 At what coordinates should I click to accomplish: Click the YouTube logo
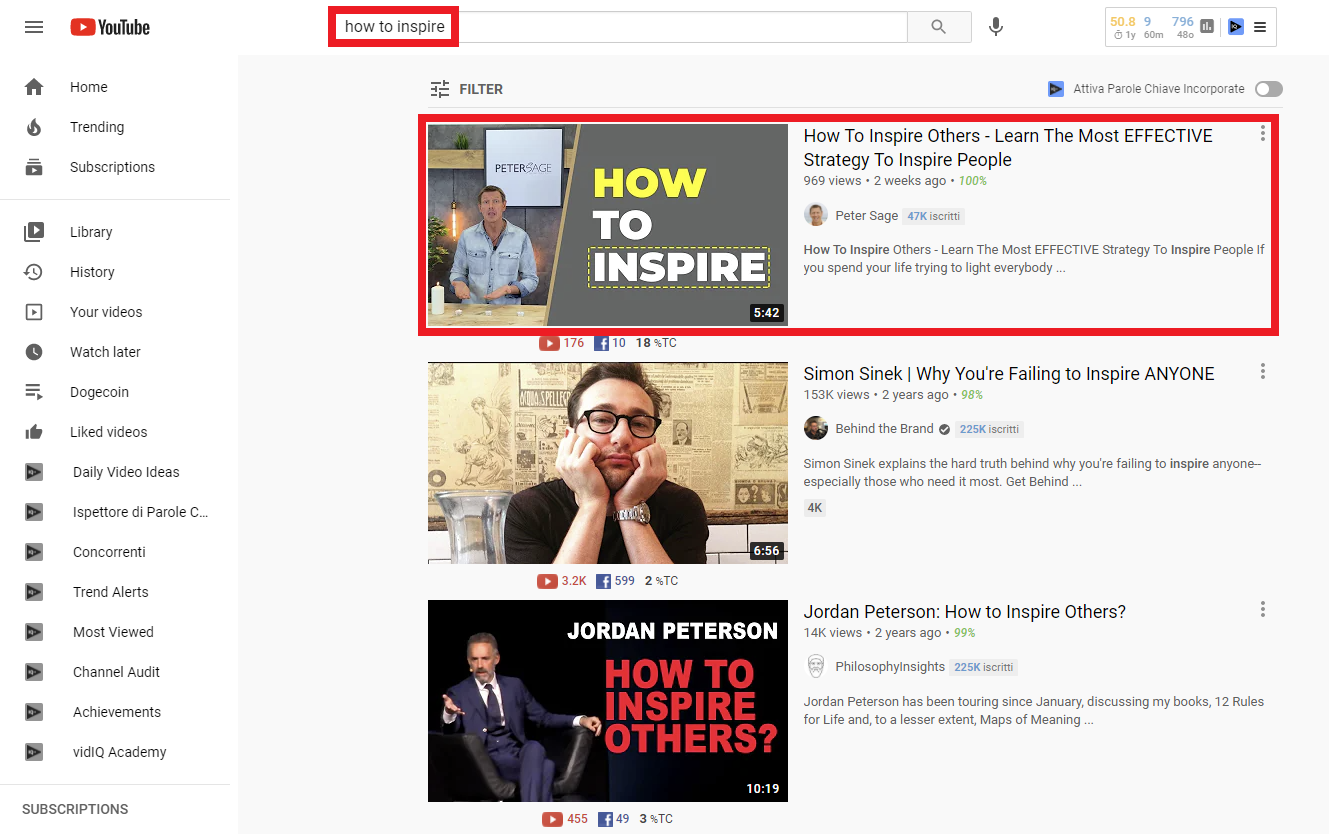coord(110,27)
